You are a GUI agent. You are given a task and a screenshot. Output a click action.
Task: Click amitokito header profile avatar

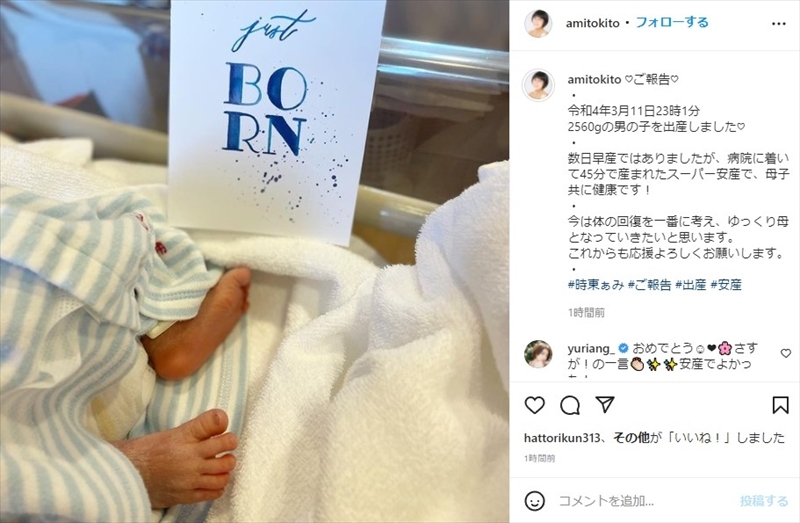click(538, 23)
